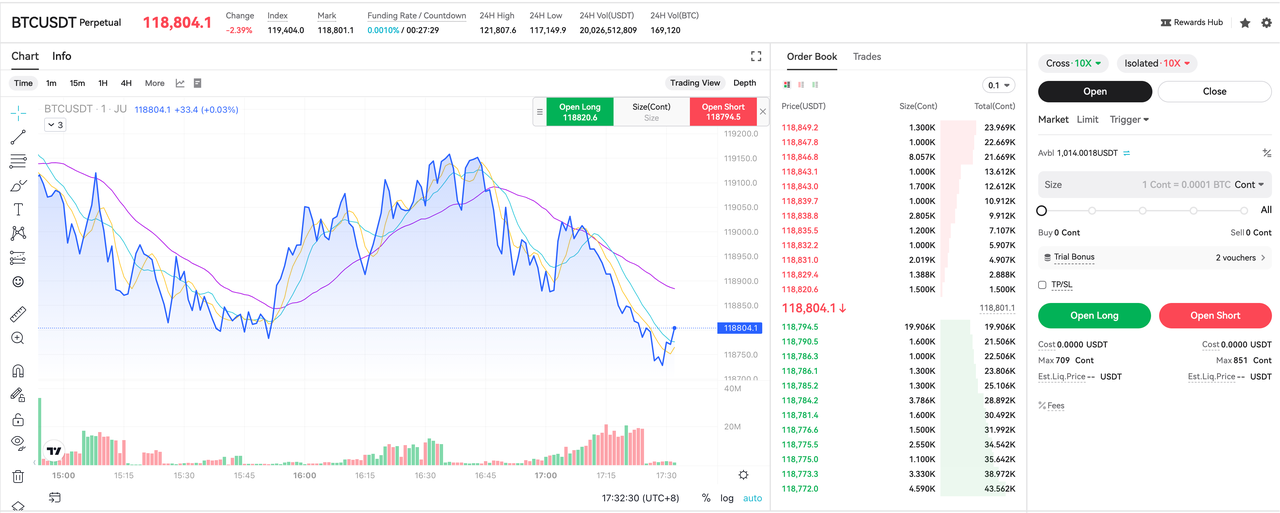This screenshot has width=1280, height=513.
Task: Open the 0.1 price grouping dropdown
Action: coord(998,85)
